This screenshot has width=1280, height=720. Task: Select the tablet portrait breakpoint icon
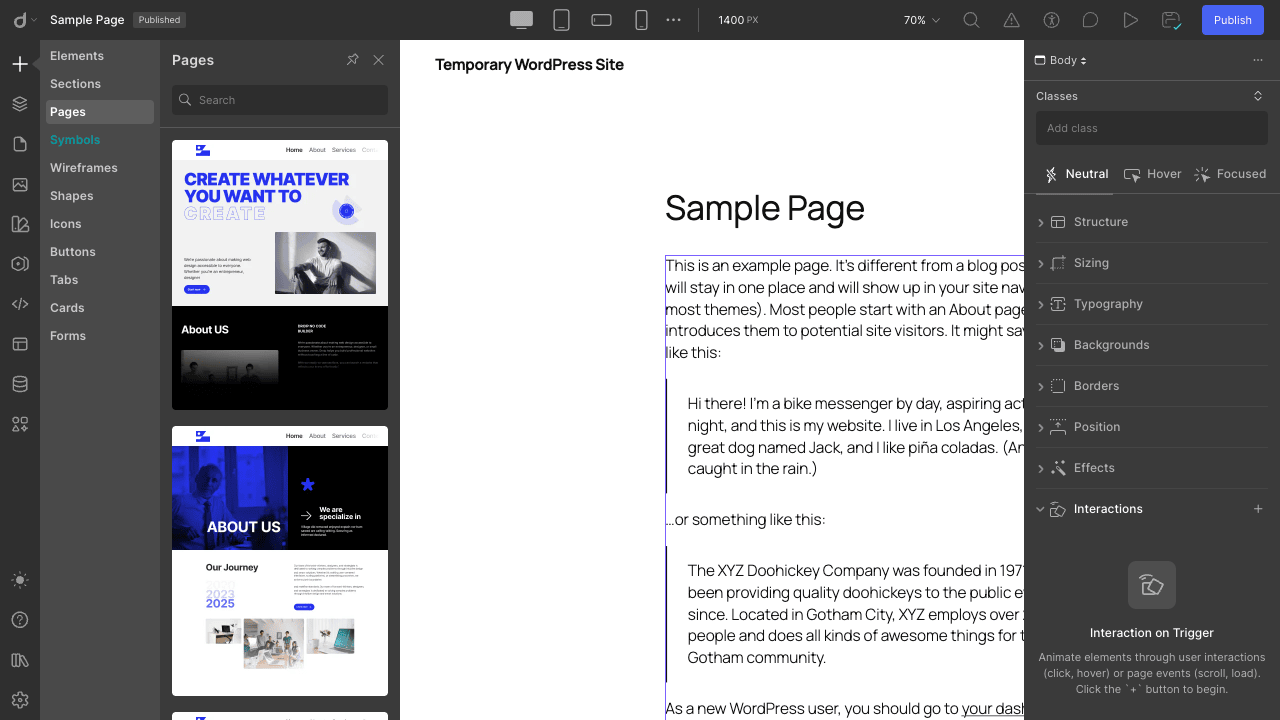point(561,20)
